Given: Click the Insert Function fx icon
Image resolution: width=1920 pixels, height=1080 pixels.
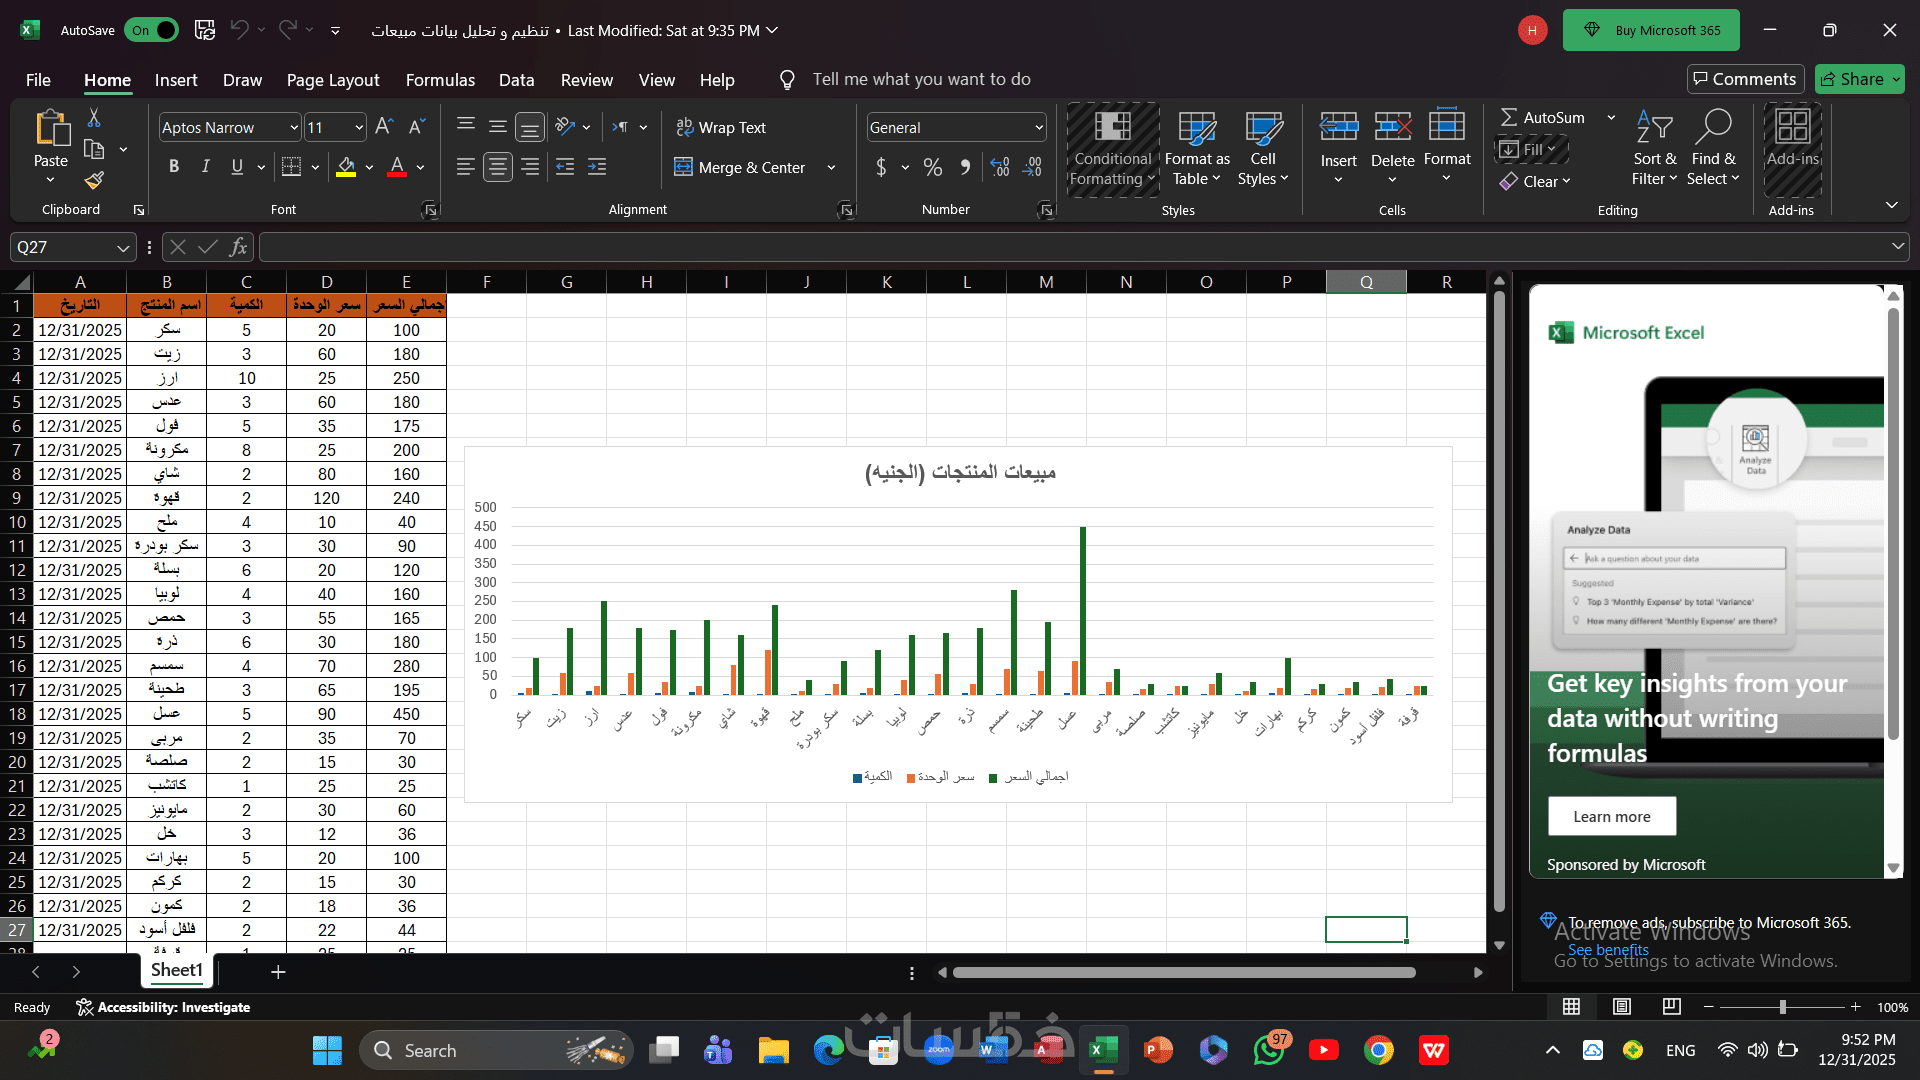Looking at the screenshot, I should point(238,247).
